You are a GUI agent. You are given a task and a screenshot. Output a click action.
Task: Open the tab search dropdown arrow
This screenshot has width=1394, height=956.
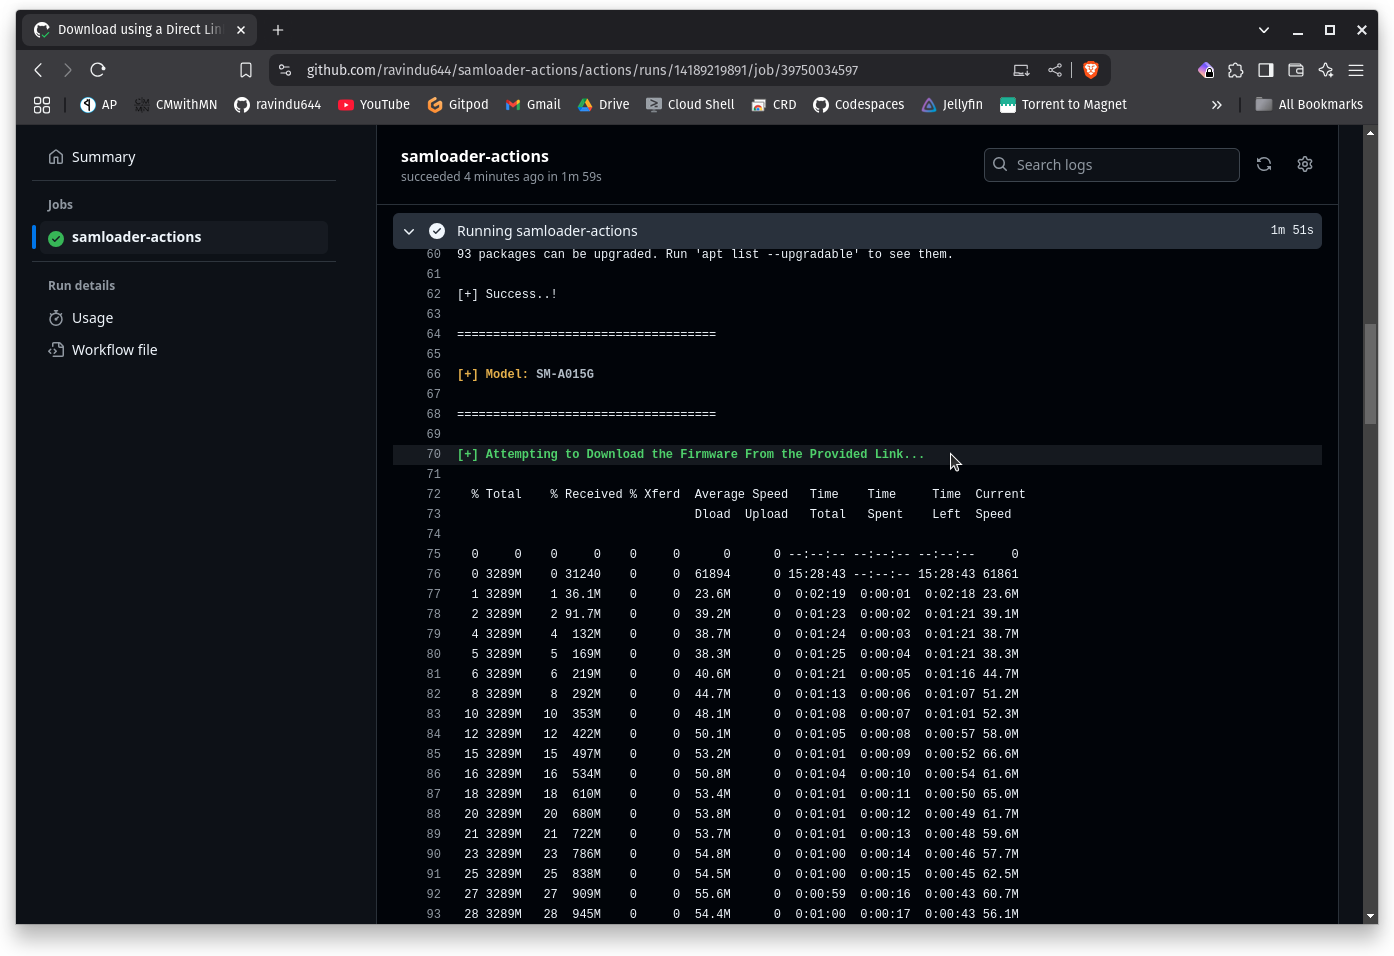[x=1264, y=30]
